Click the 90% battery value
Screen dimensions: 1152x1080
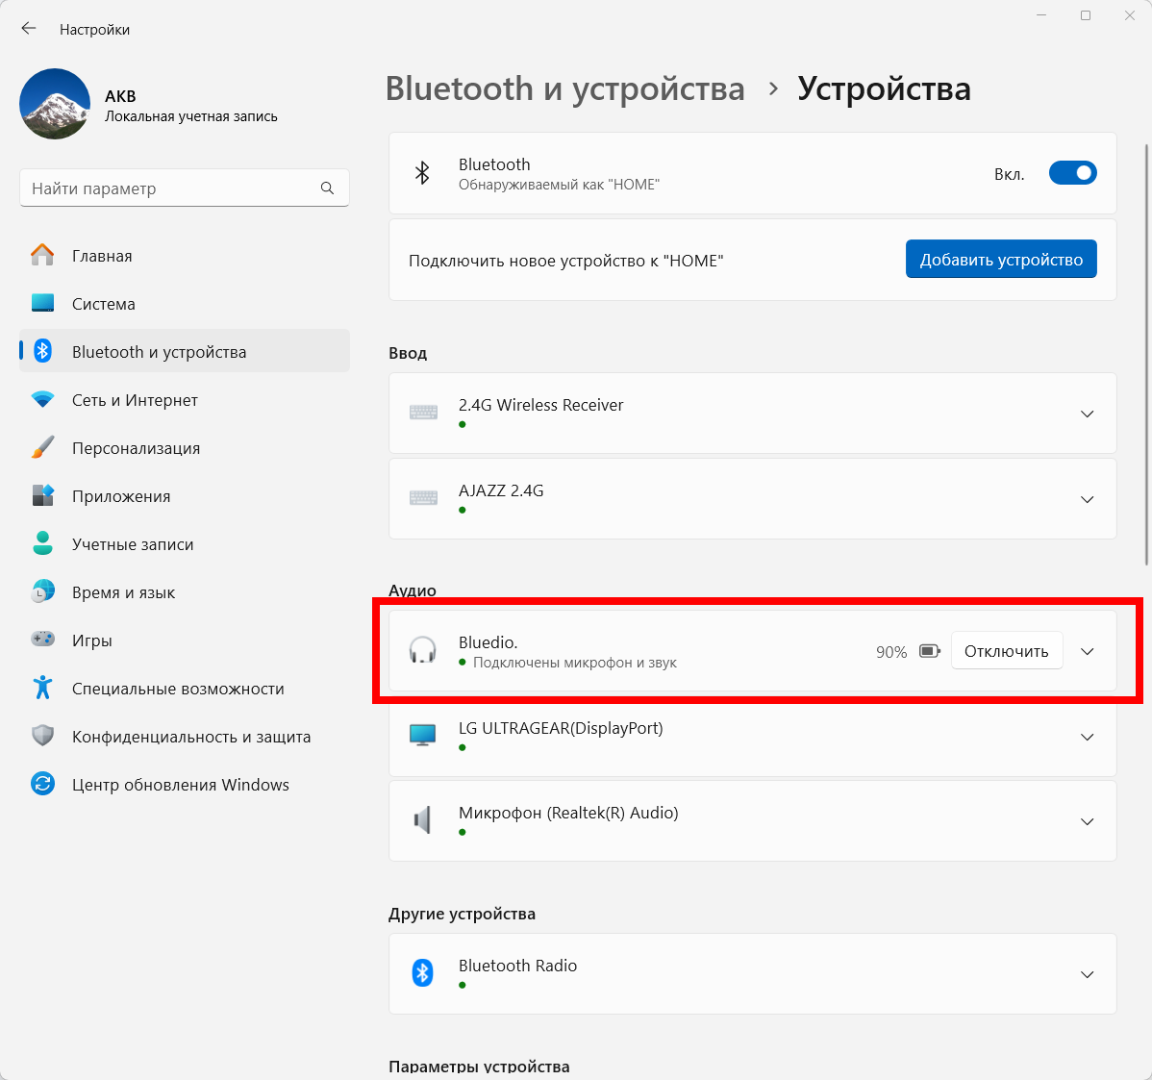pos(891,652)
